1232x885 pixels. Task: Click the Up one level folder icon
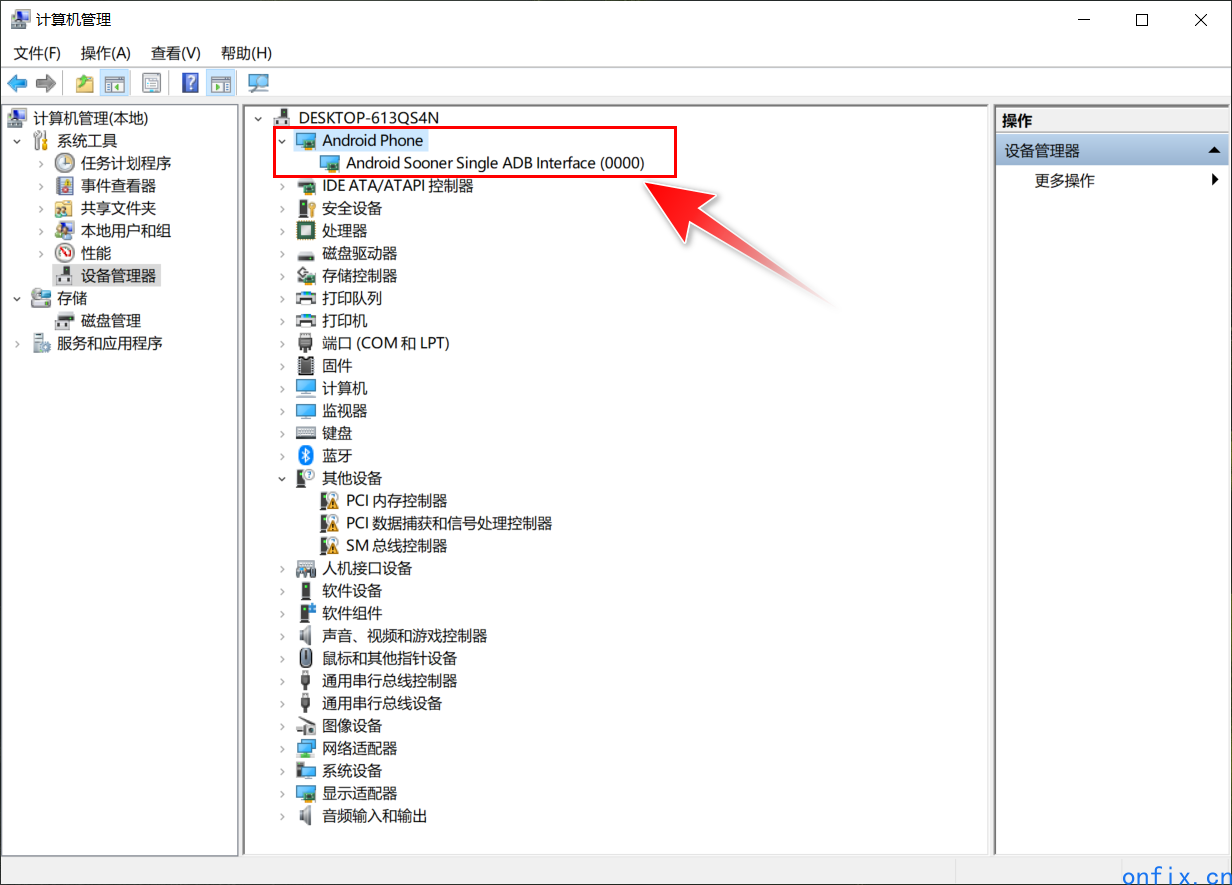click(85, 83)
